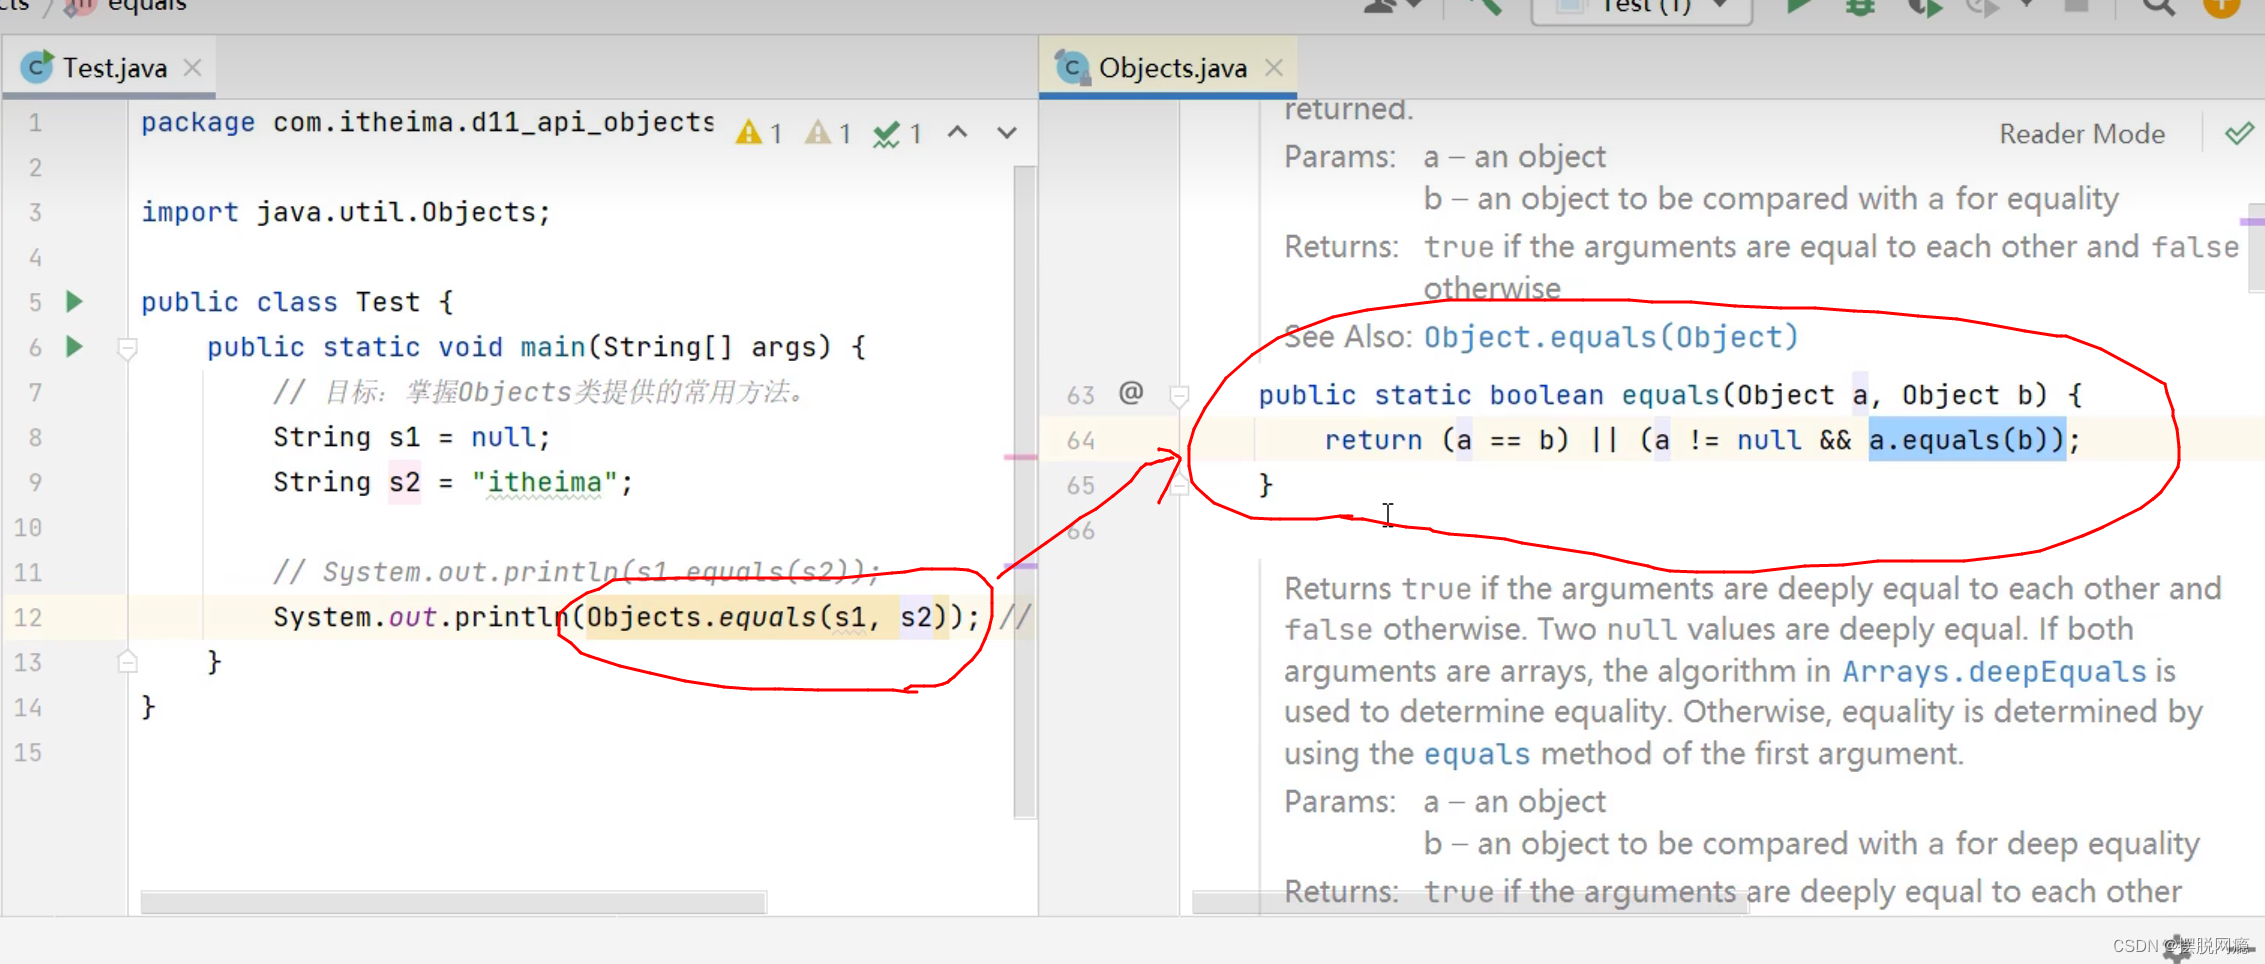Click the pink error stripe mark near line 8
The height and width of the screenshot is (964, 2265).
coord(1020,457)
